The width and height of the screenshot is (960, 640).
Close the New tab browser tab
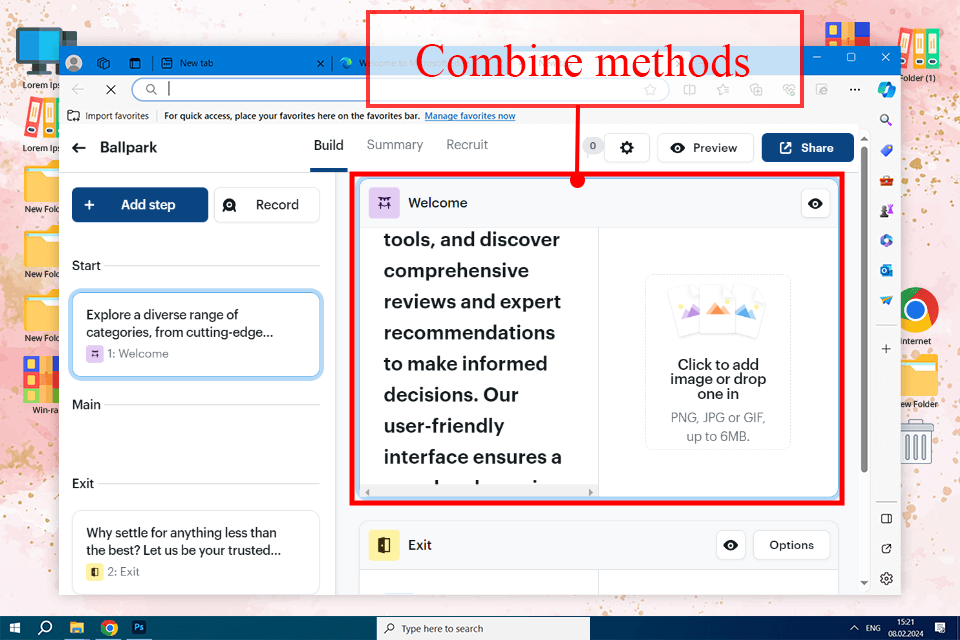click(320, 63)
